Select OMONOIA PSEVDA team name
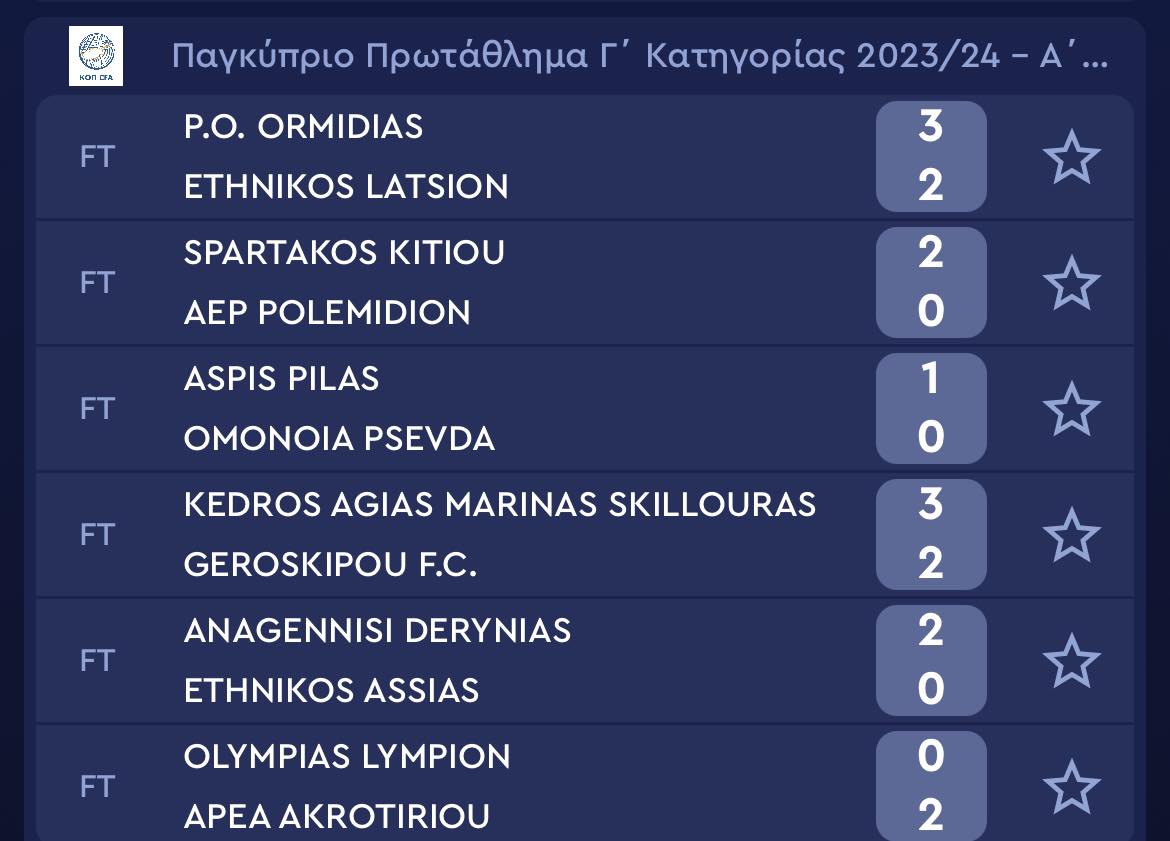 (x=340, y=439)
